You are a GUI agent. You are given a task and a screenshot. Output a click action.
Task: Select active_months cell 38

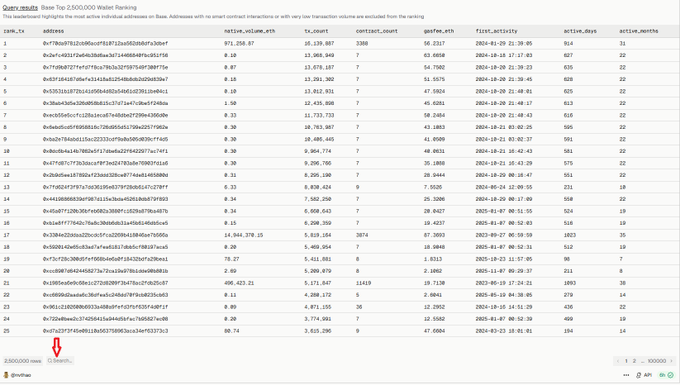pyautogui.click(x=622, y=283)
